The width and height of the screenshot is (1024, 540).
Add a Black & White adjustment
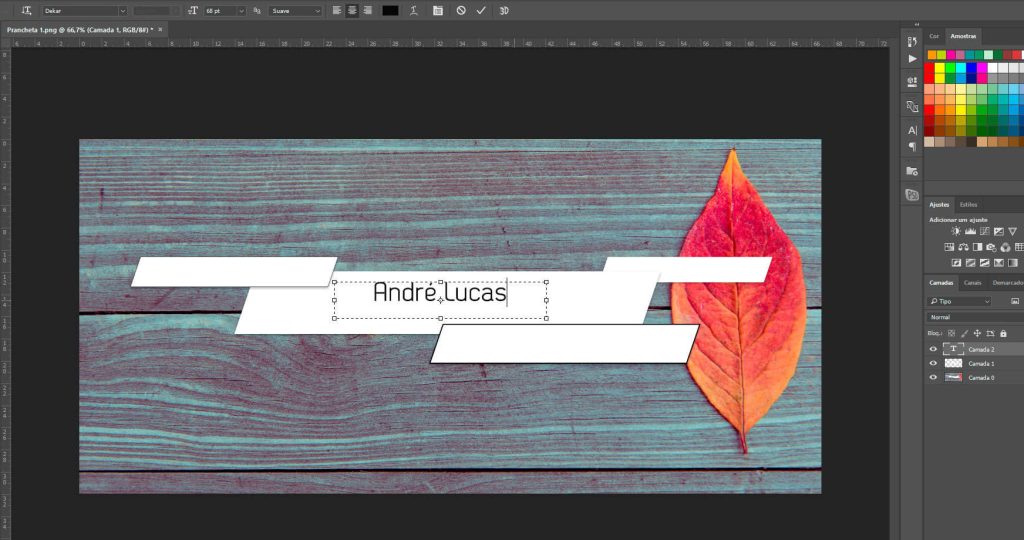[x=977, y=247]
